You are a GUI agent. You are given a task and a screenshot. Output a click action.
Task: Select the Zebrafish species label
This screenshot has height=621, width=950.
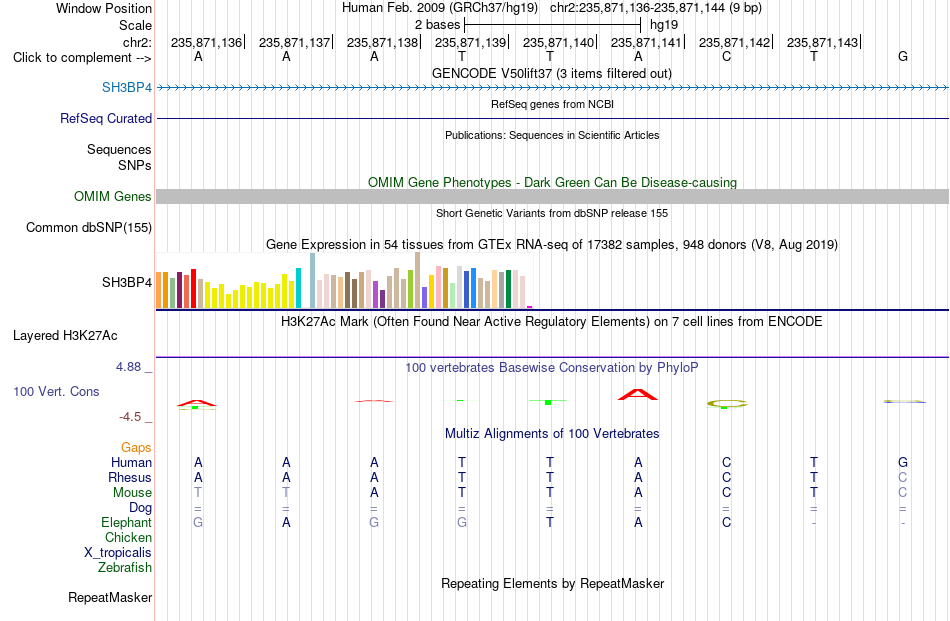(125, 568)
